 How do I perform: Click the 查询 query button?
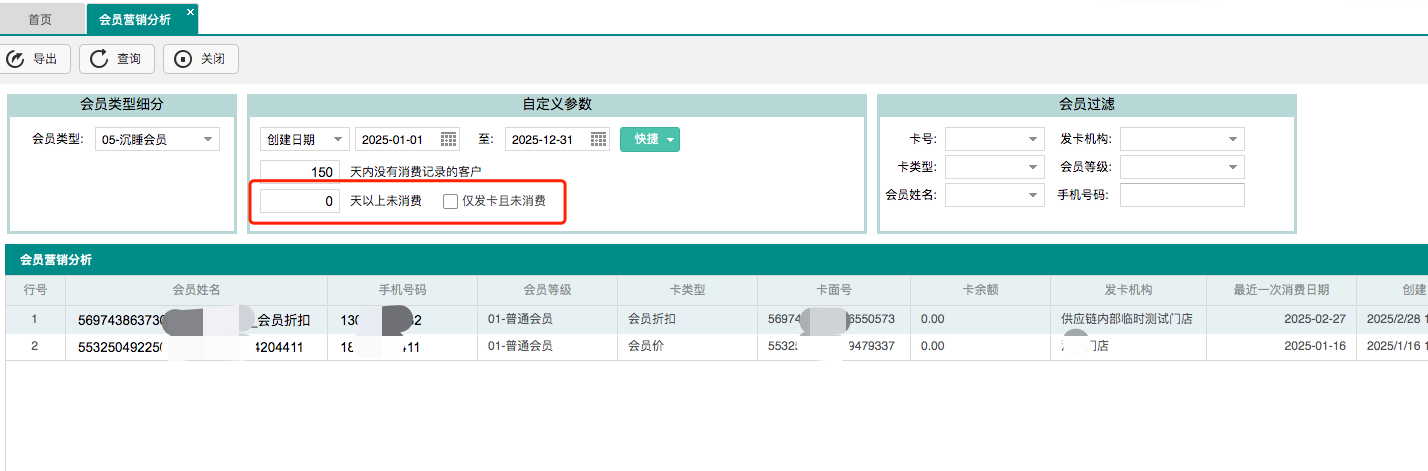coord(117,59)
